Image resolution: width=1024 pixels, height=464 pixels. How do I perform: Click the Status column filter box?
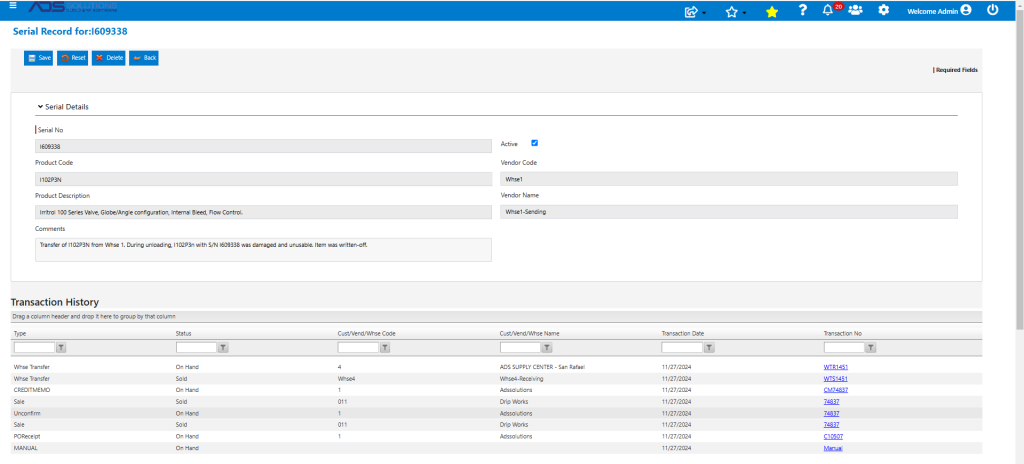[197, 348]
